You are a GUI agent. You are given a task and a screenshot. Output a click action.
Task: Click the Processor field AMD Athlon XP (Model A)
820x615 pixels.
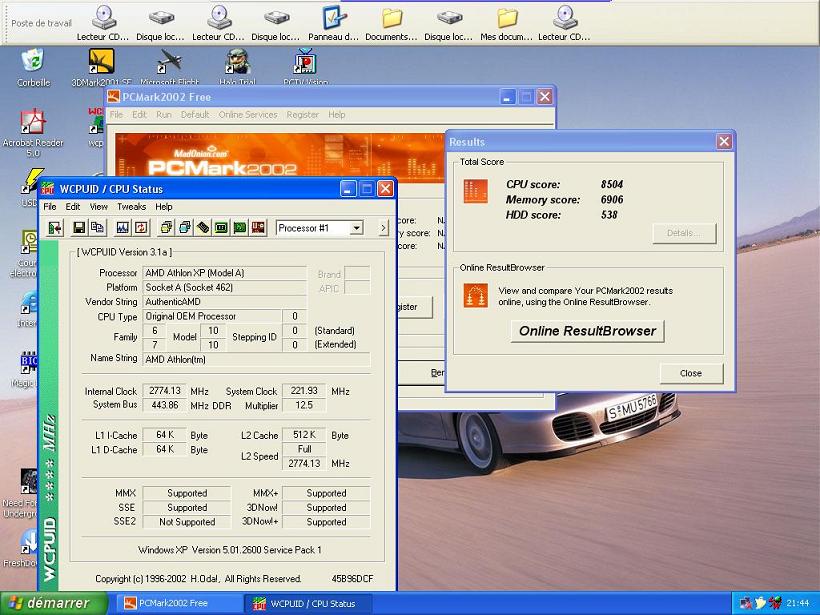tap(224, 273)
